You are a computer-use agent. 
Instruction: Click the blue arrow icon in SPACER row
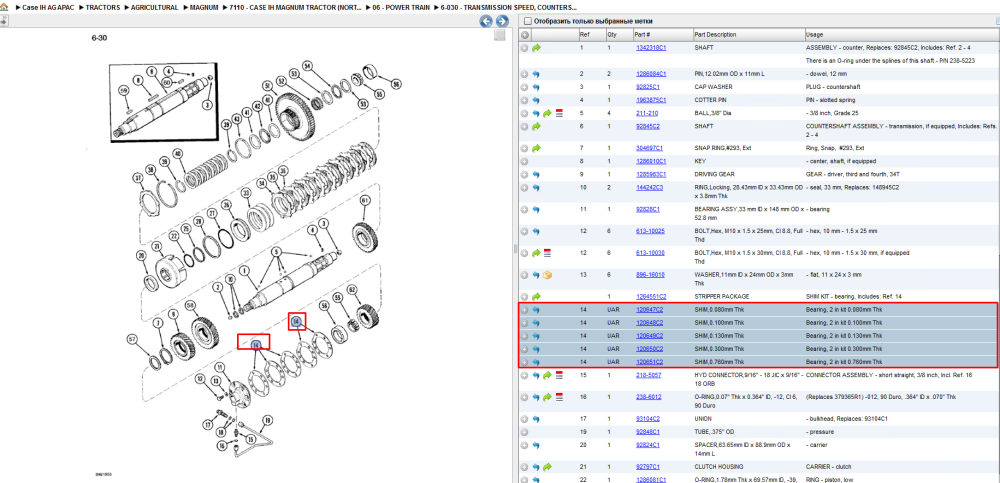point(536,445)
